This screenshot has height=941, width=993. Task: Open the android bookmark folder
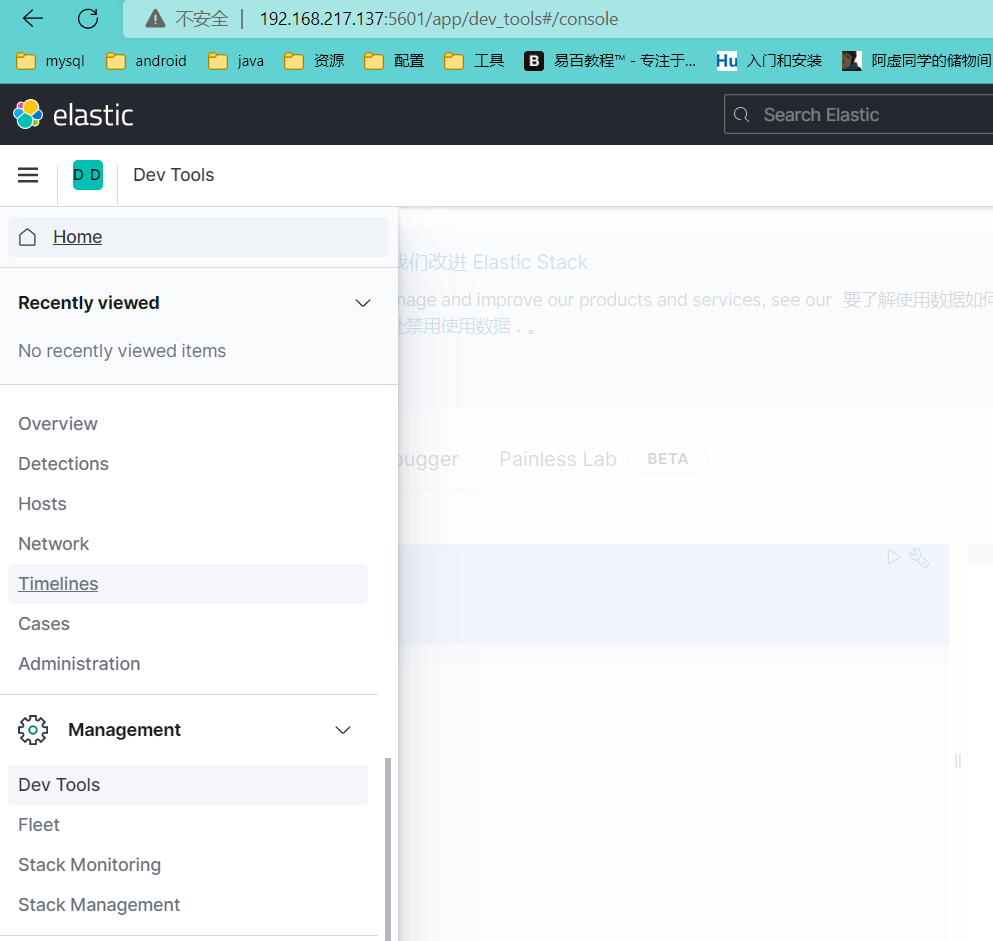click(x=146, y=61)
